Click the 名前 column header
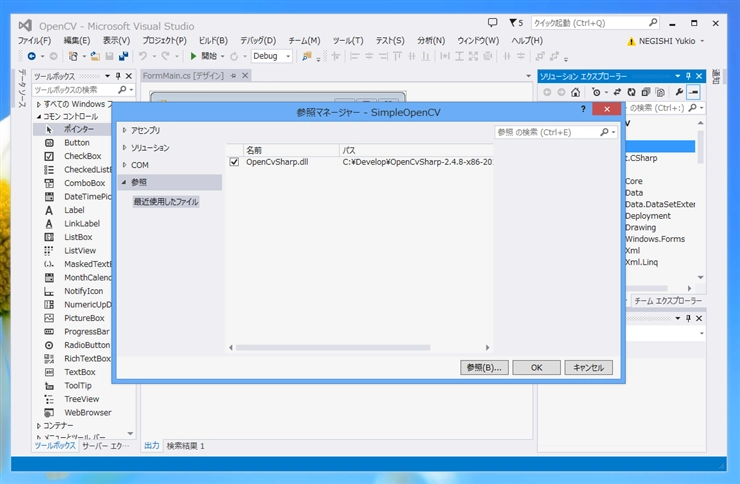The height and width of the screenshot is (484, 740). point(291,150)
